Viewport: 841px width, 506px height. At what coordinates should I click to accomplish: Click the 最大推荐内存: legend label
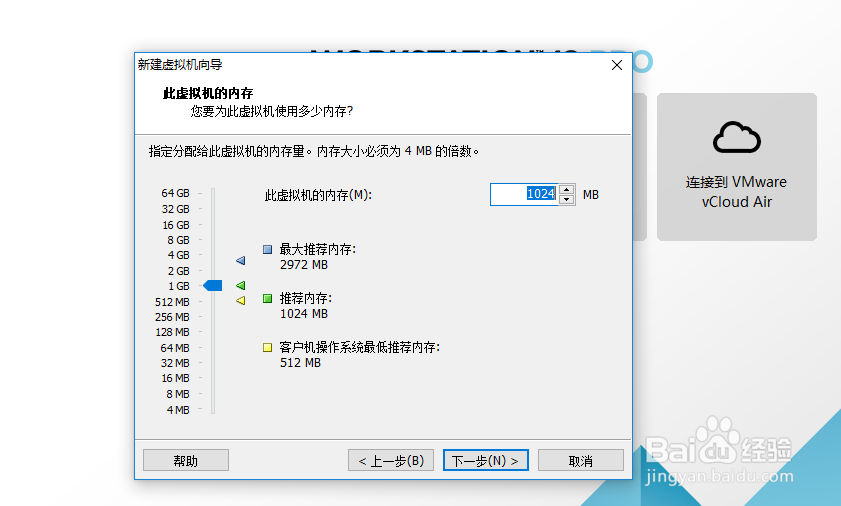318,250
